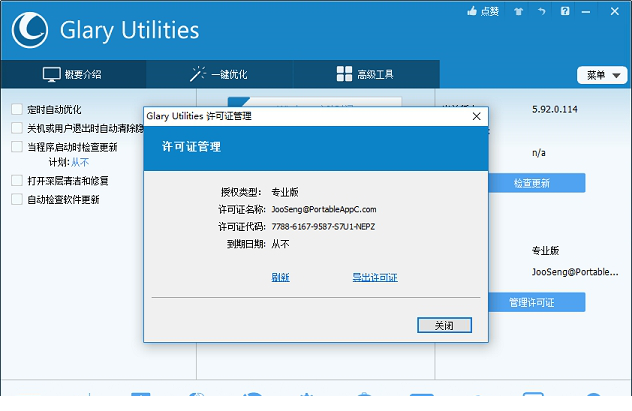The width and height of the screenshot is (632, 411).
Task: Click the 管理许可证 button
Action: pyautogui.click(x=537, y=302)
